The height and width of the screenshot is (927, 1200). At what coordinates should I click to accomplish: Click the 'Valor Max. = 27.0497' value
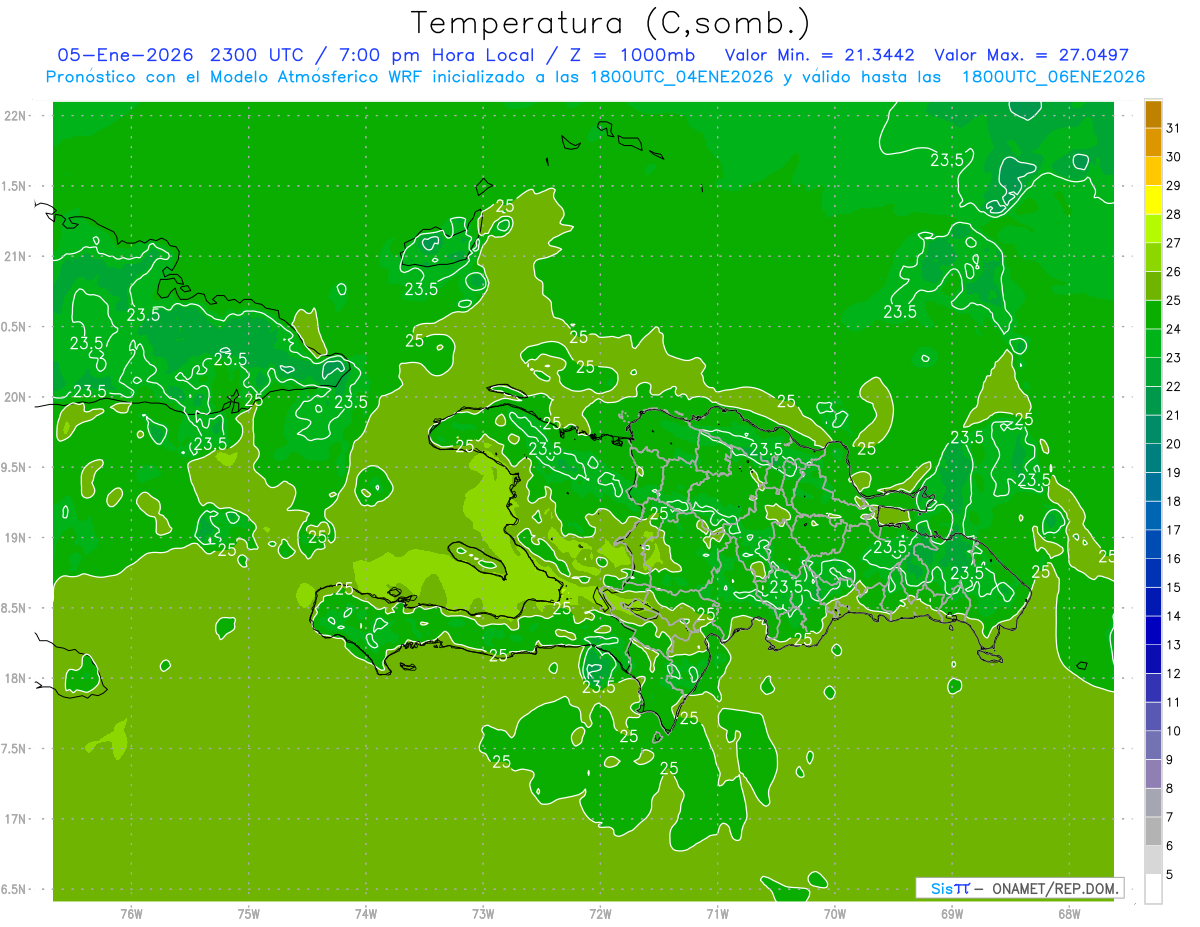(1032, 55)
